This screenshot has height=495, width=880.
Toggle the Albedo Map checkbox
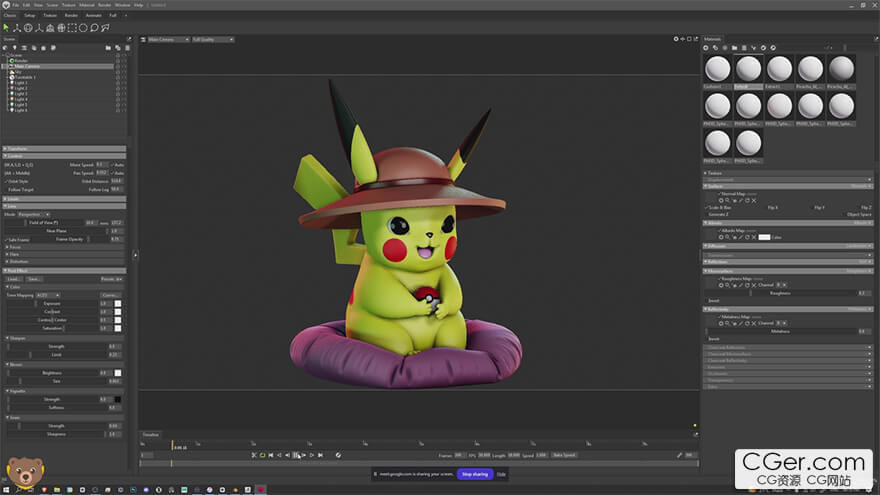click(x=719, y=231)
